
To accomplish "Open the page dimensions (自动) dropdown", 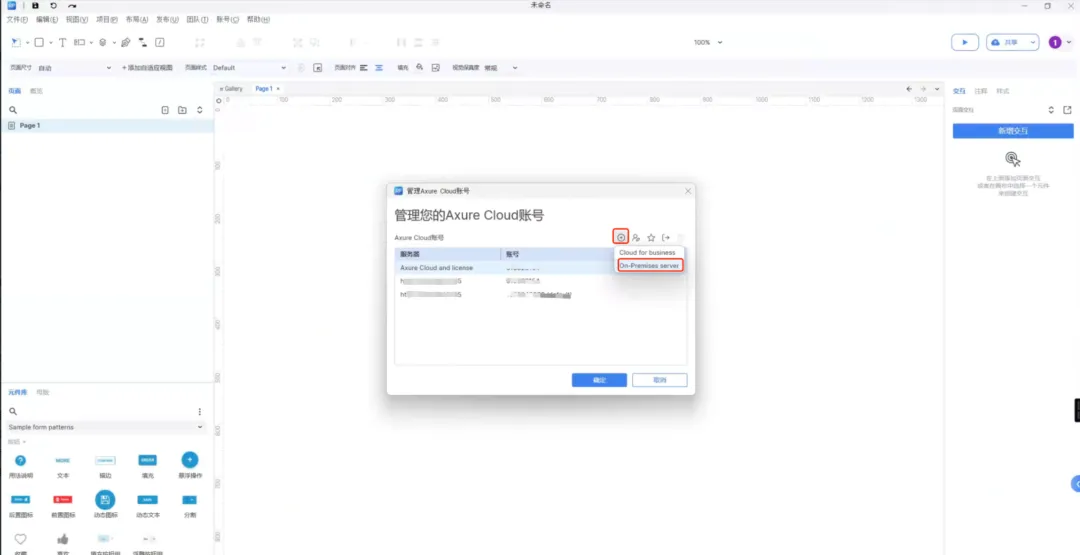I will click(x=74, y=67).
